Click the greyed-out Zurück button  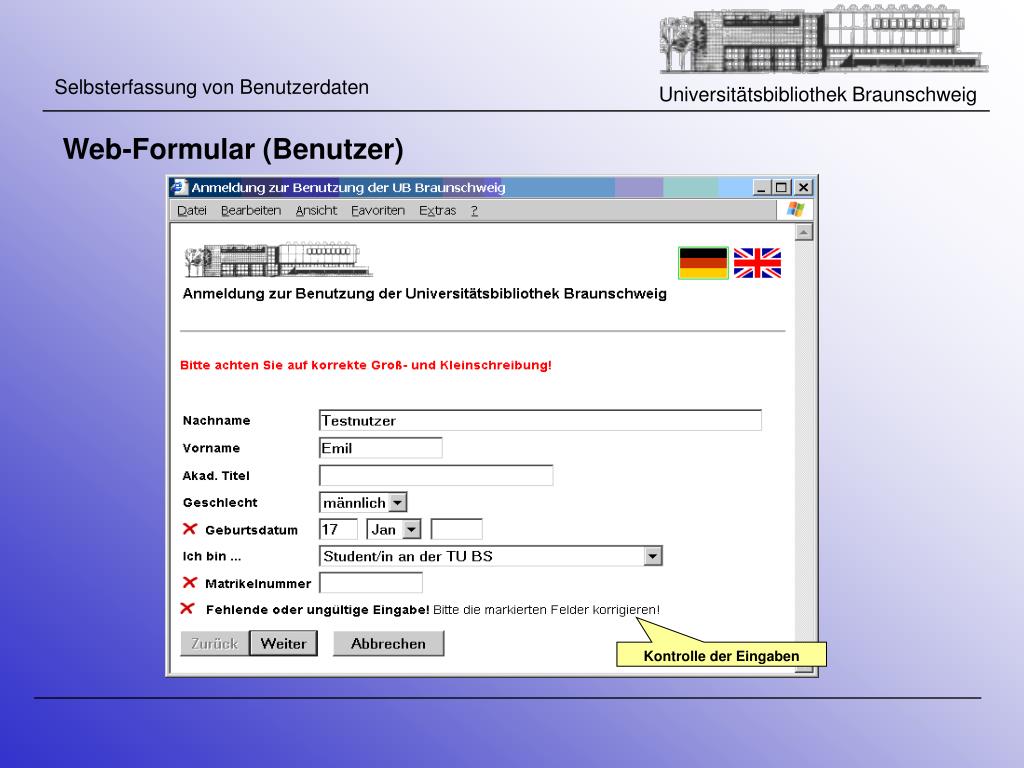tap(214, 643)
